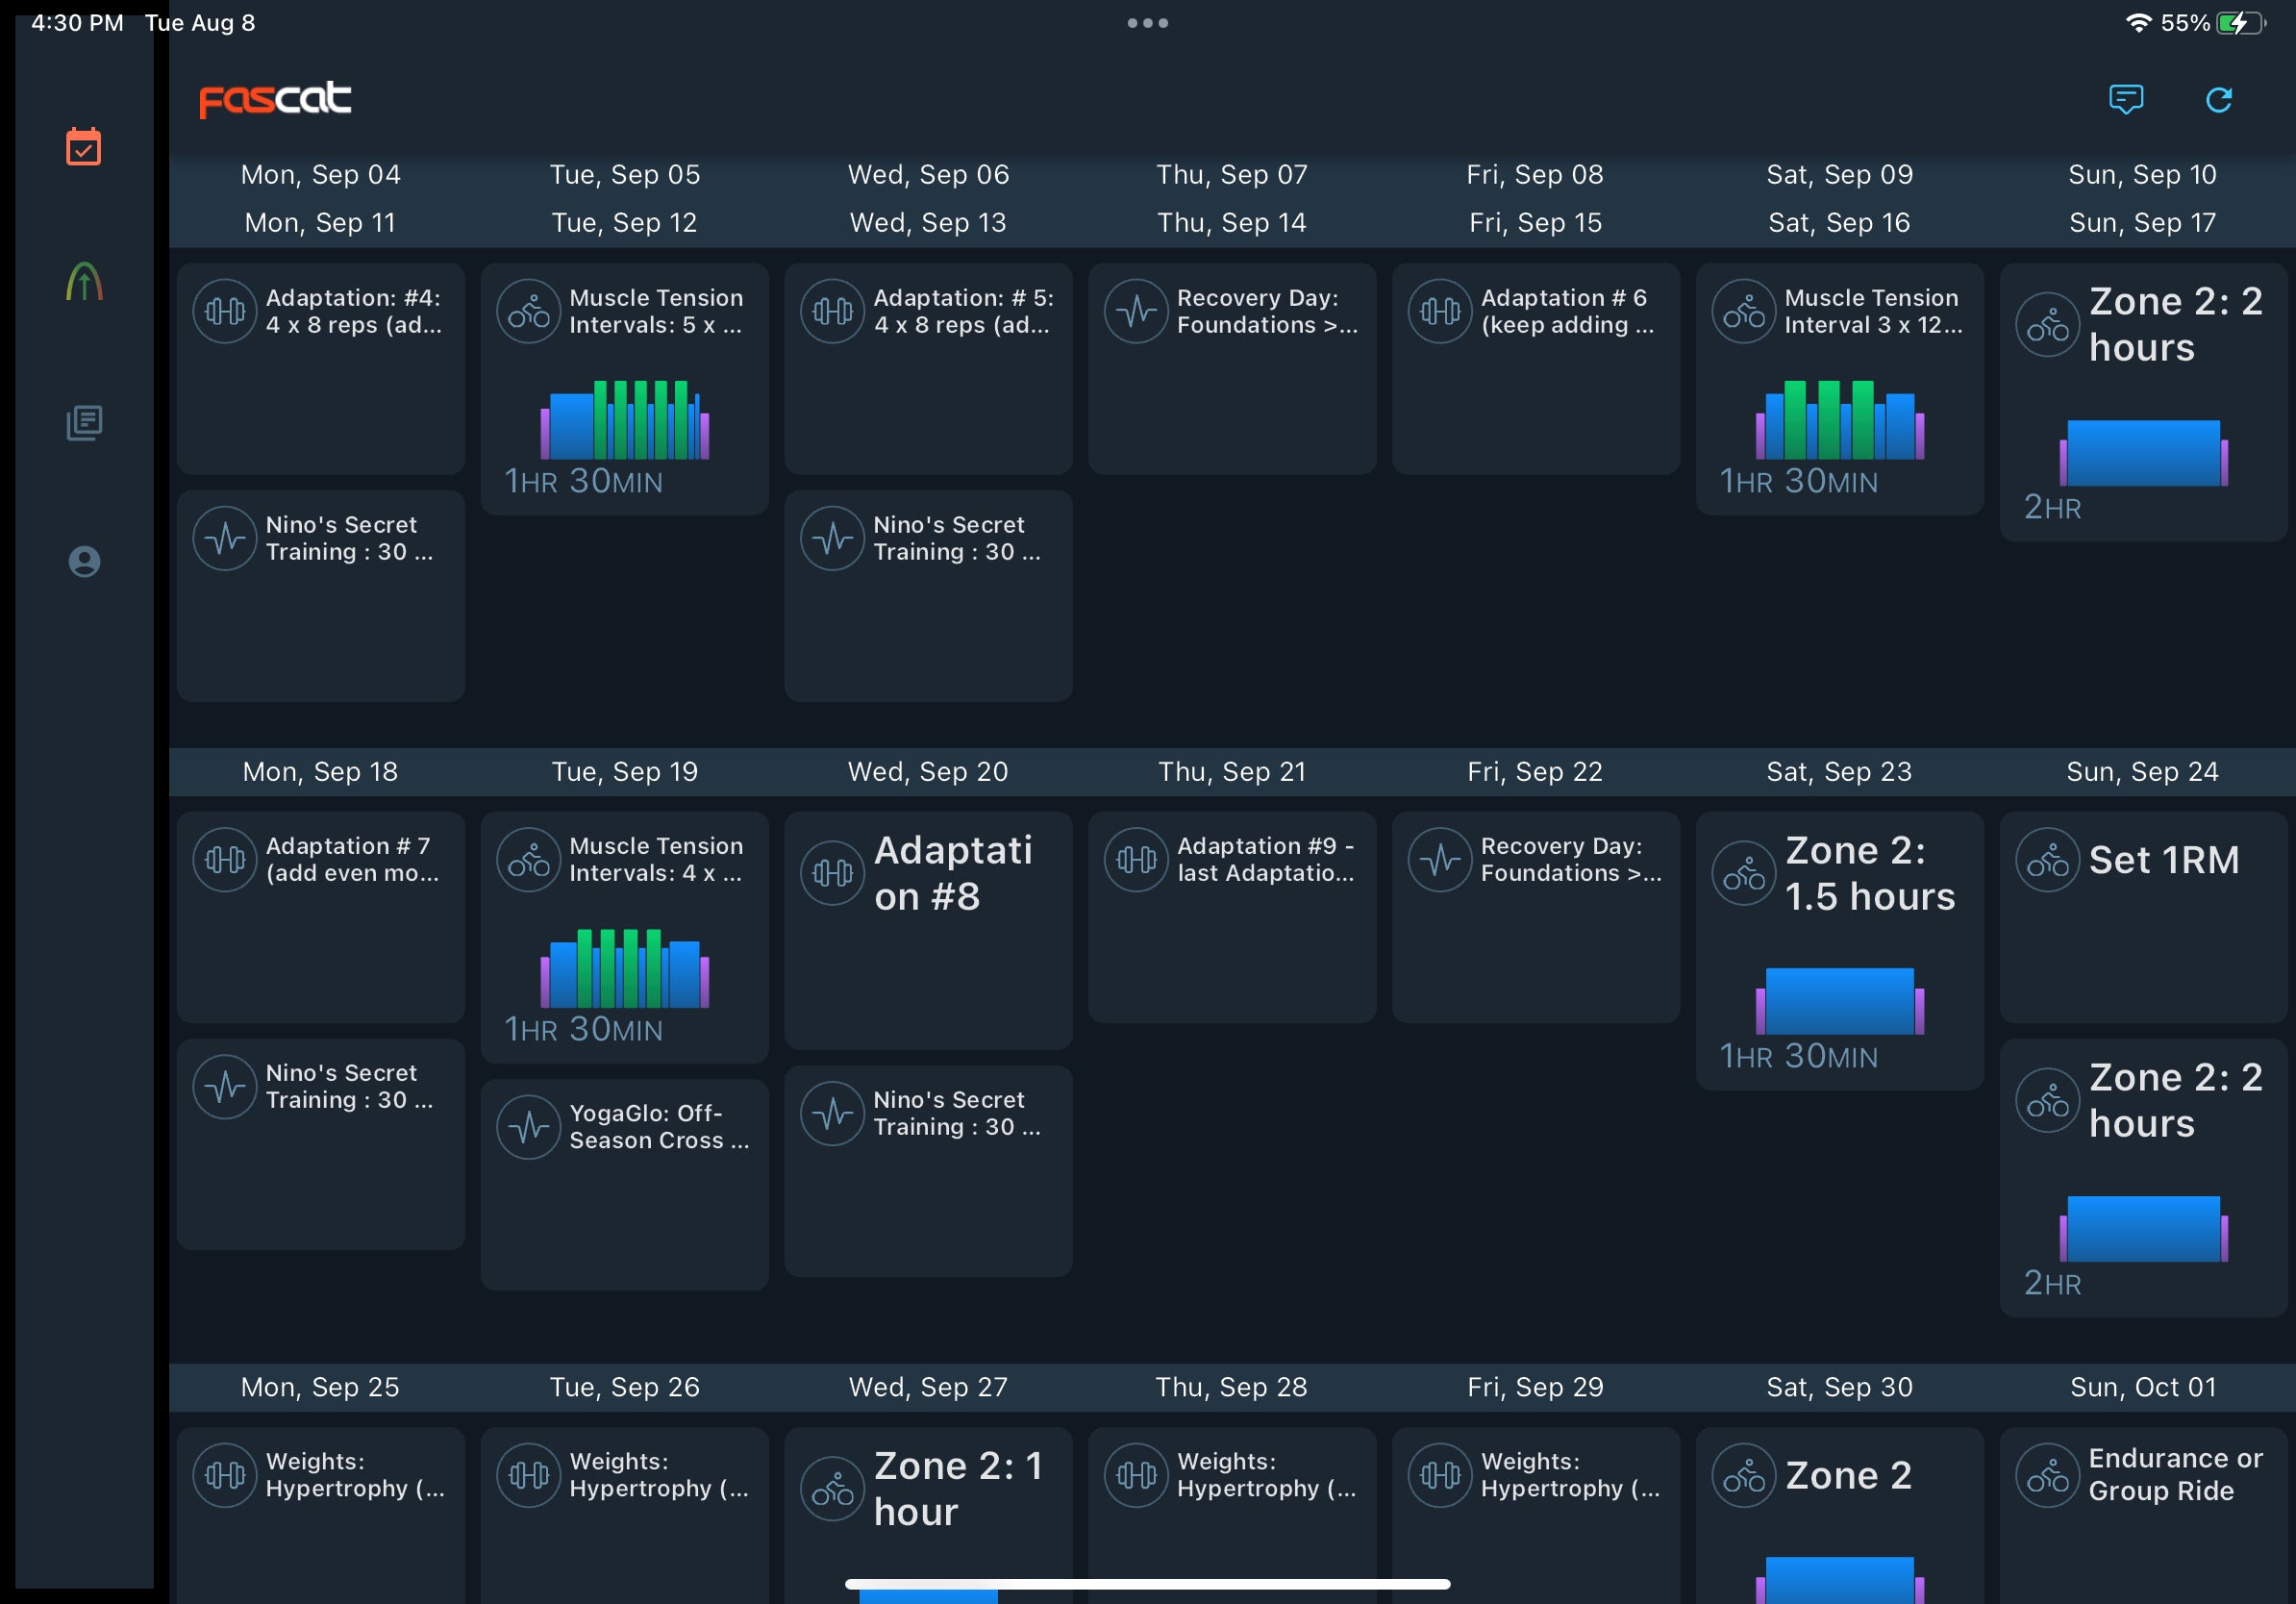This screenshot has width=2296, height=1604.
Task: Open Set 1RM workout title
Action: coord(2164,860)
